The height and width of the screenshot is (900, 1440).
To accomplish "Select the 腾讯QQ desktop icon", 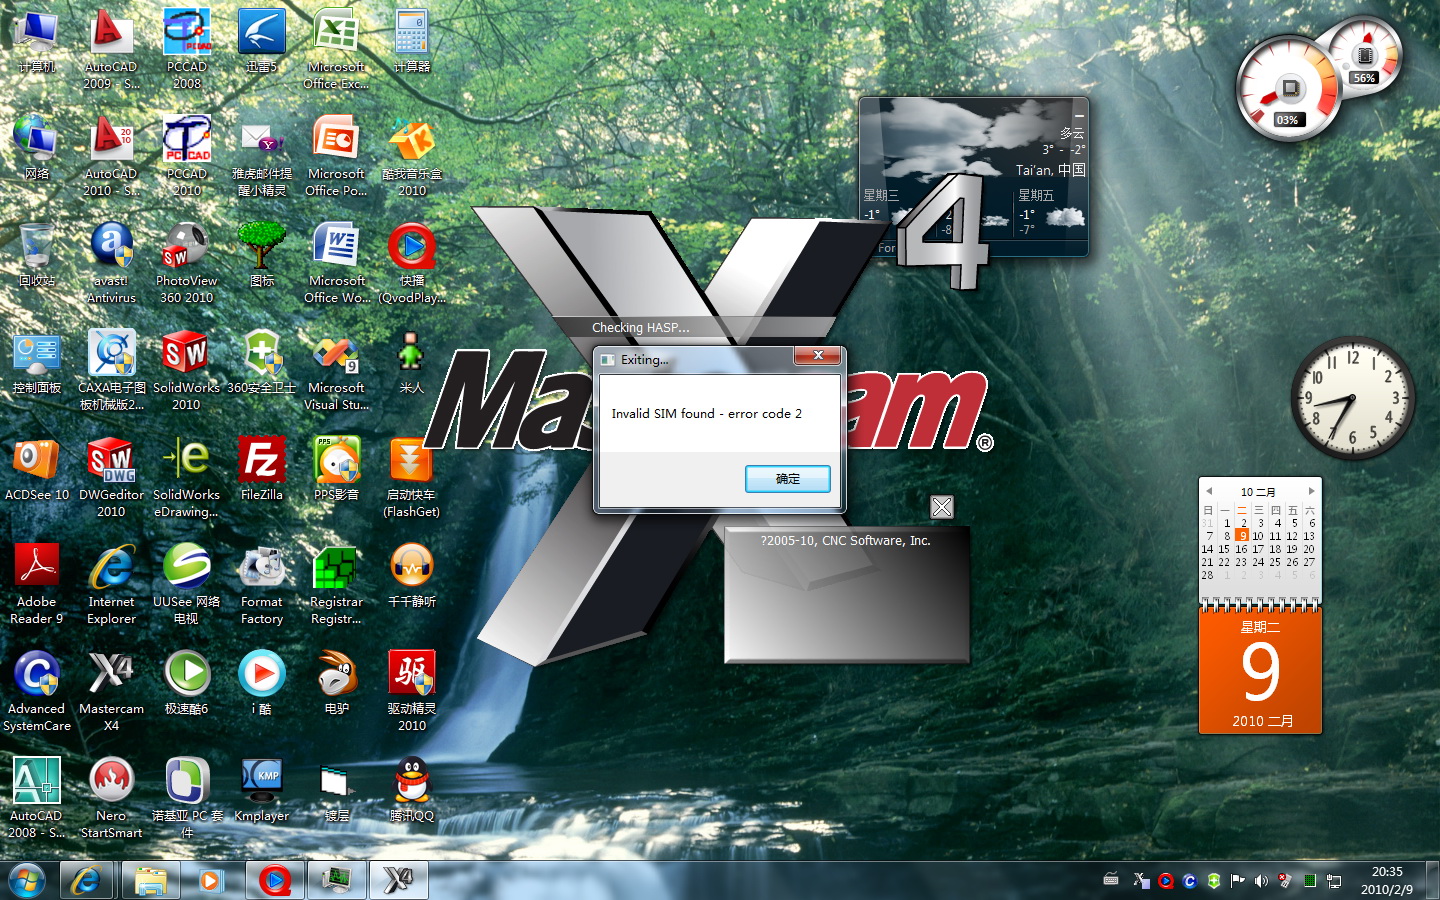I will click(411, 790).
